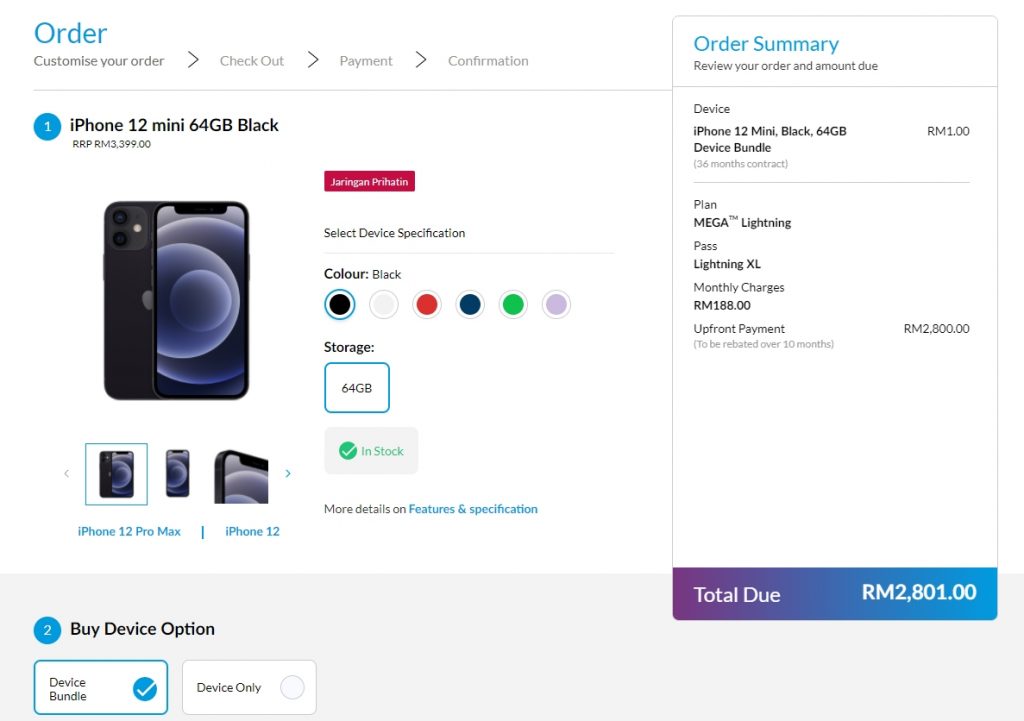The height and width of the screenshot is (721, 1024).
Task: Select the Device Bundle option
Action: pyautogui.click(x=101, y=689)
